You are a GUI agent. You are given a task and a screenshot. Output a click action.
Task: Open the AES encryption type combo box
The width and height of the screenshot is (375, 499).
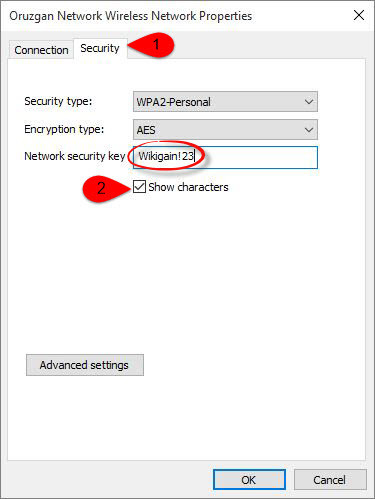click(225, 130)
